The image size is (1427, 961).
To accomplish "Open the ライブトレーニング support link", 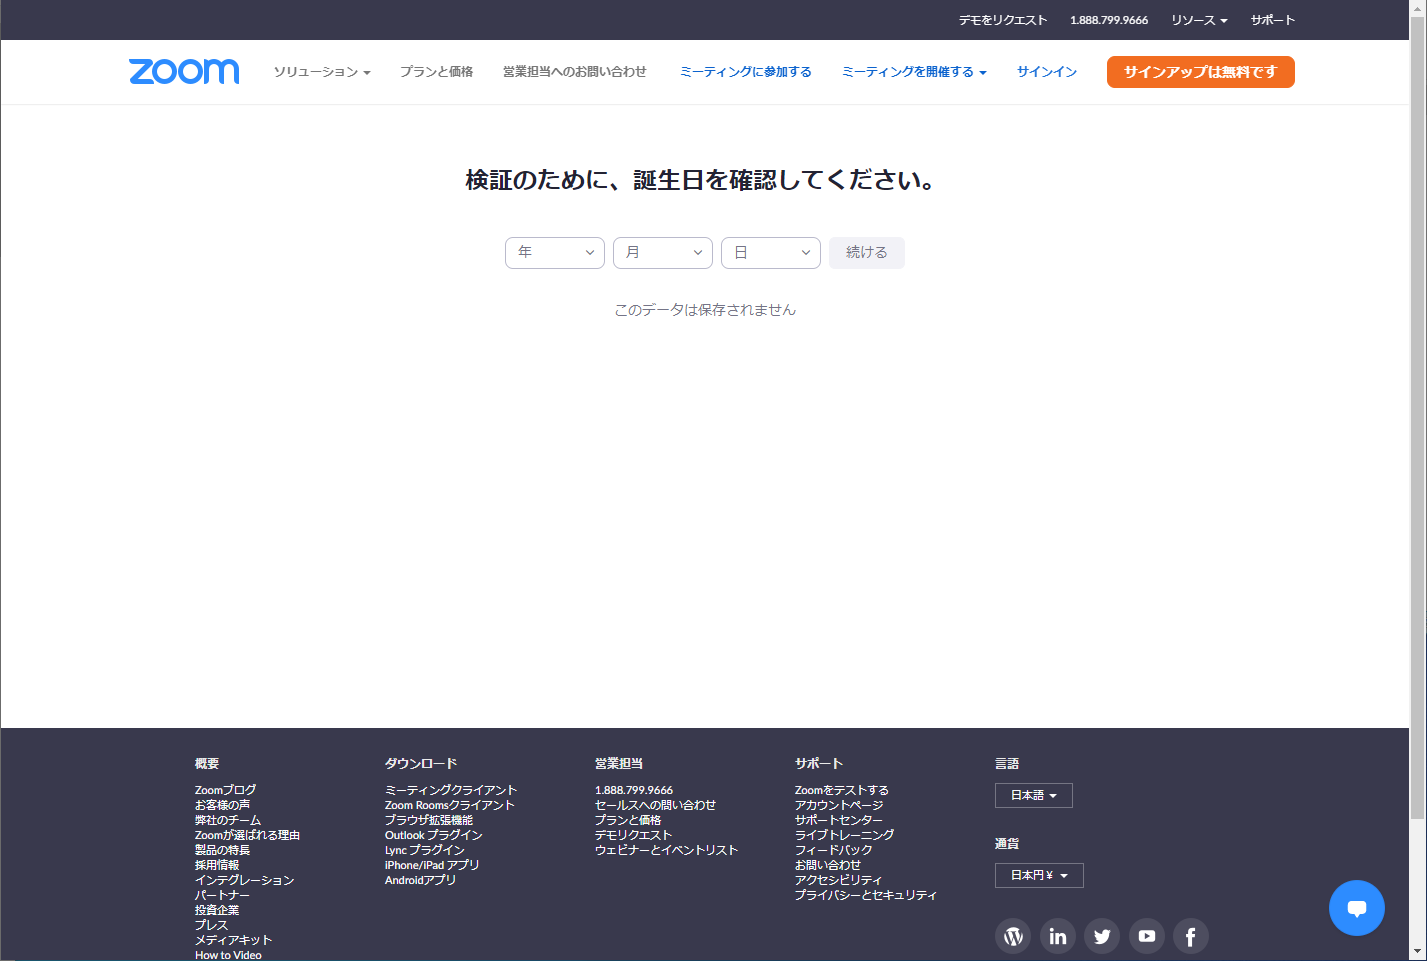I will (845, 835).
